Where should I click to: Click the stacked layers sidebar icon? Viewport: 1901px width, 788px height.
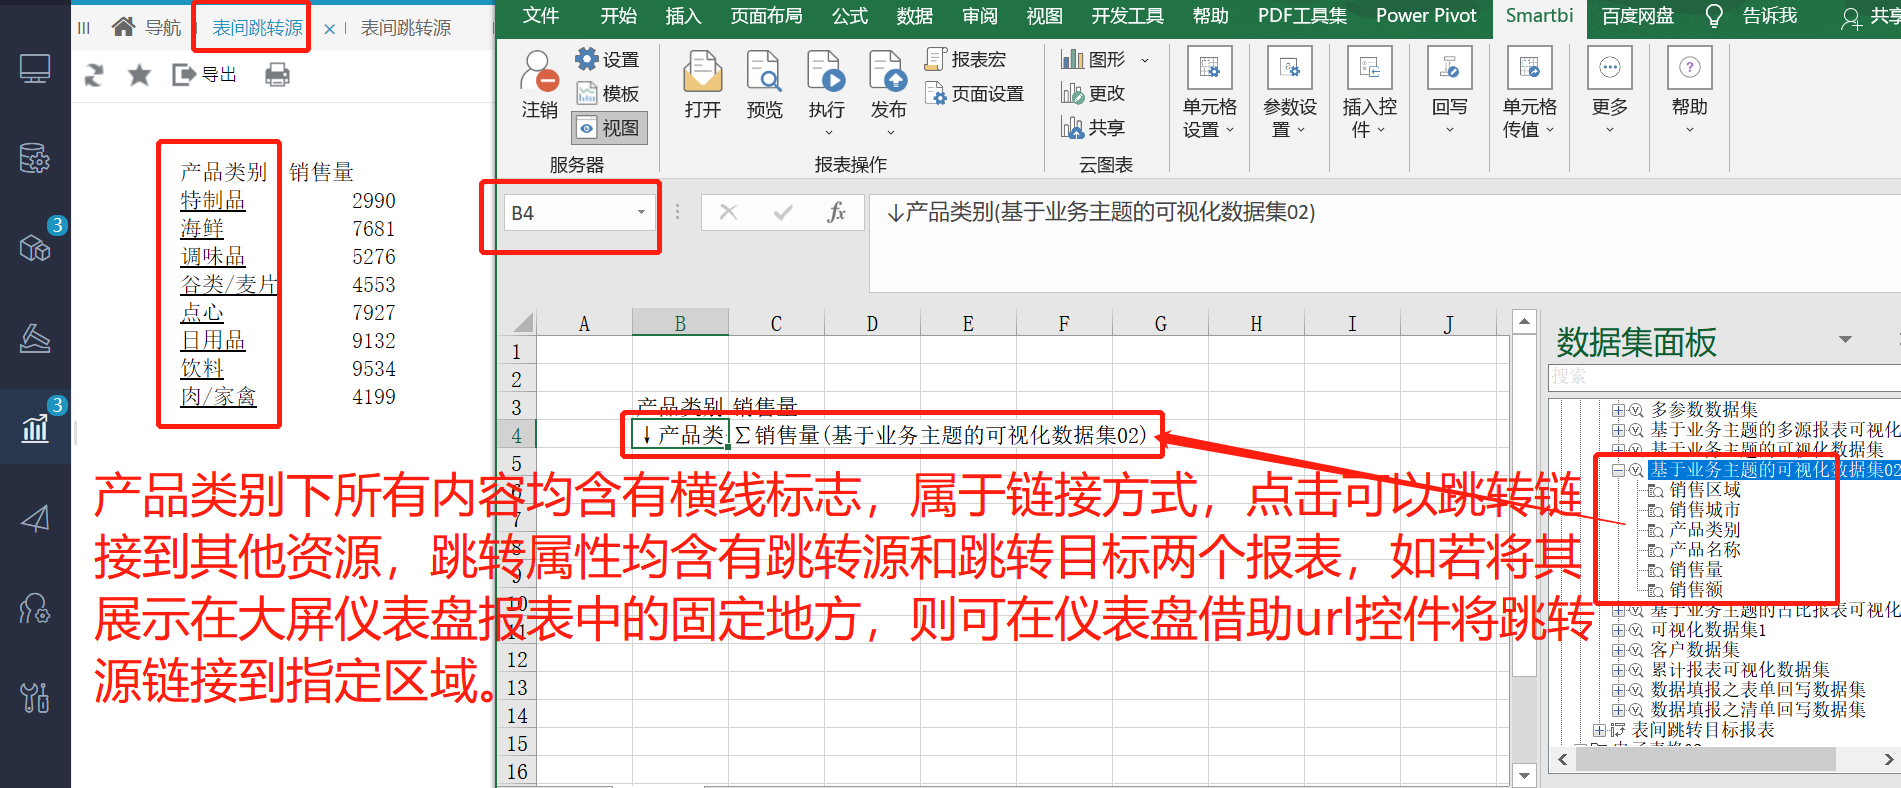(x=35, y=338)
